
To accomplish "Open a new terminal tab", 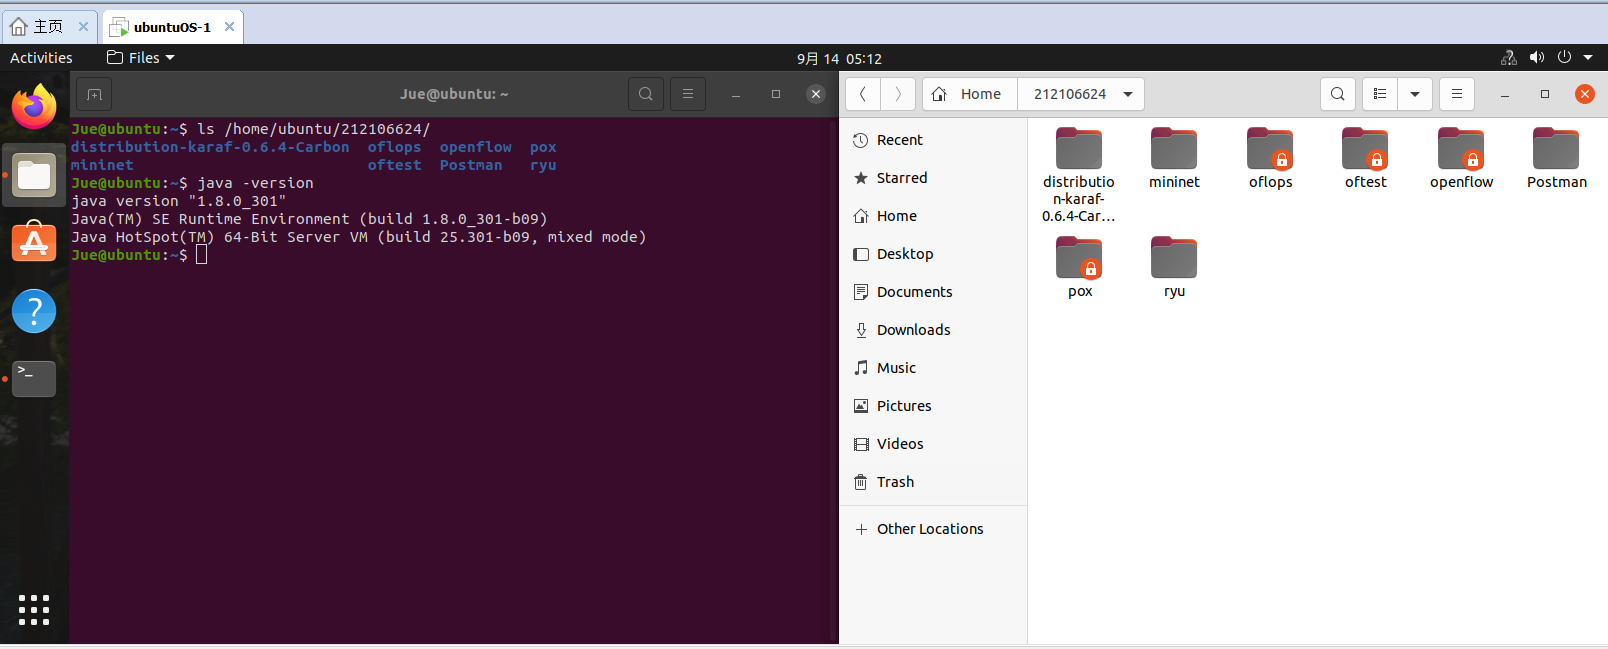I will (x=94, y=94).
